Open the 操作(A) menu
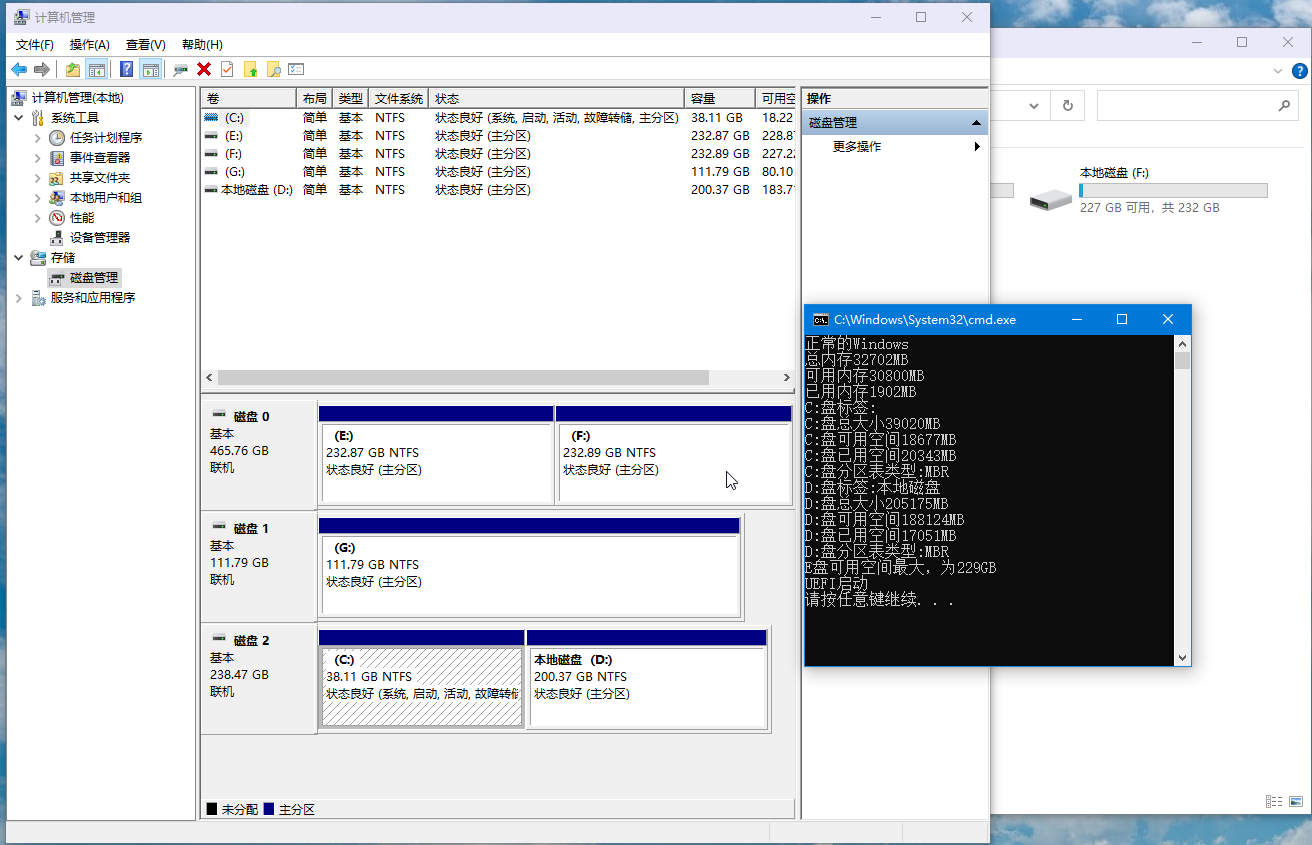The height and width of the screenshot is (845, 1312). (90, 45)
